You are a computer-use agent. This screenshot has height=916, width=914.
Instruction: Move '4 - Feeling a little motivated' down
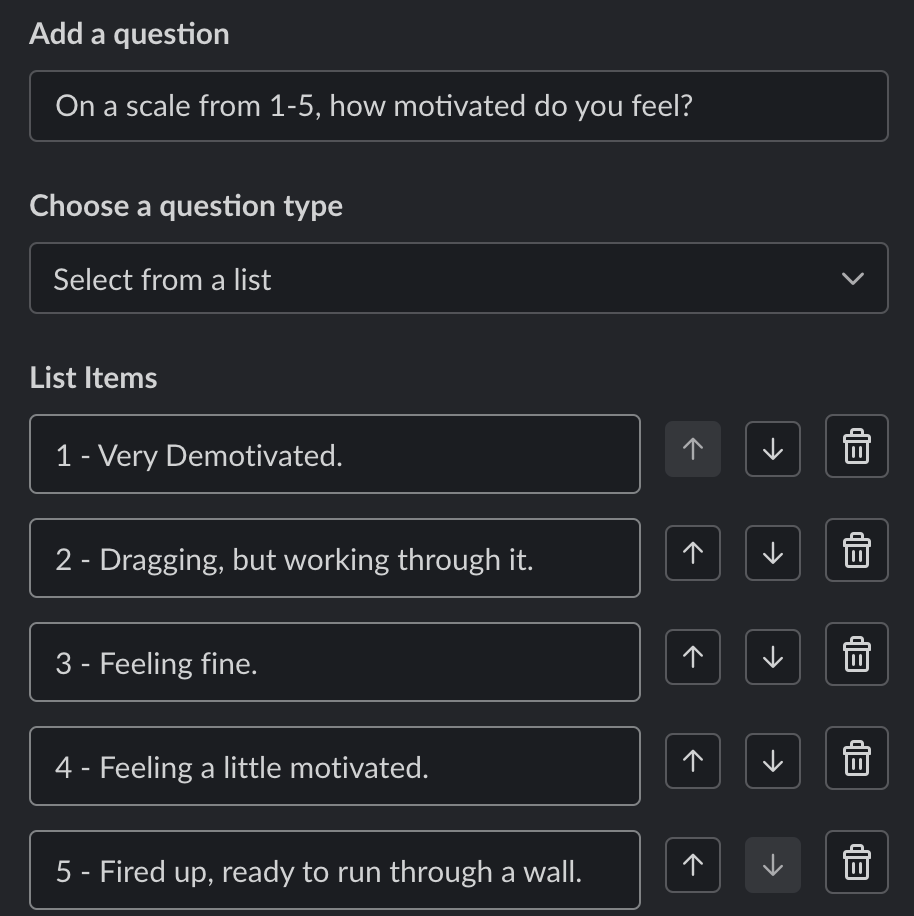point(772,761)
